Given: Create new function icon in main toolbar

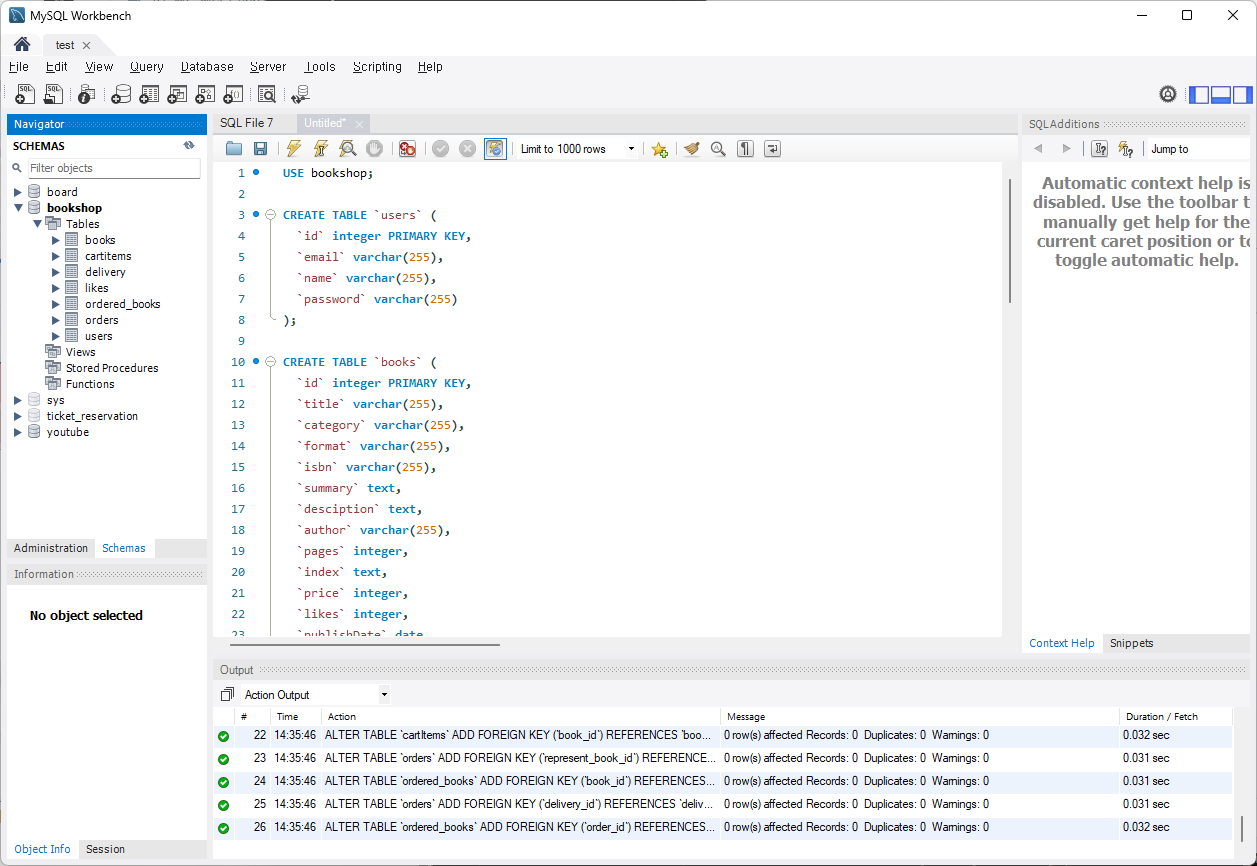Looking at the screenshot, I should 233,94.
